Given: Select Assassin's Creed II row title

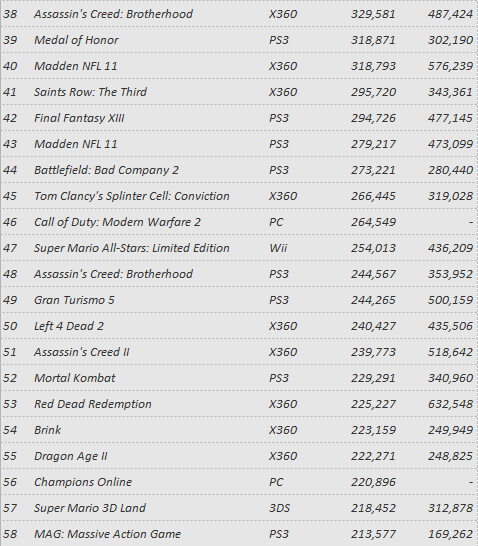Looking at the screenshot, I should tap(81, 352).
